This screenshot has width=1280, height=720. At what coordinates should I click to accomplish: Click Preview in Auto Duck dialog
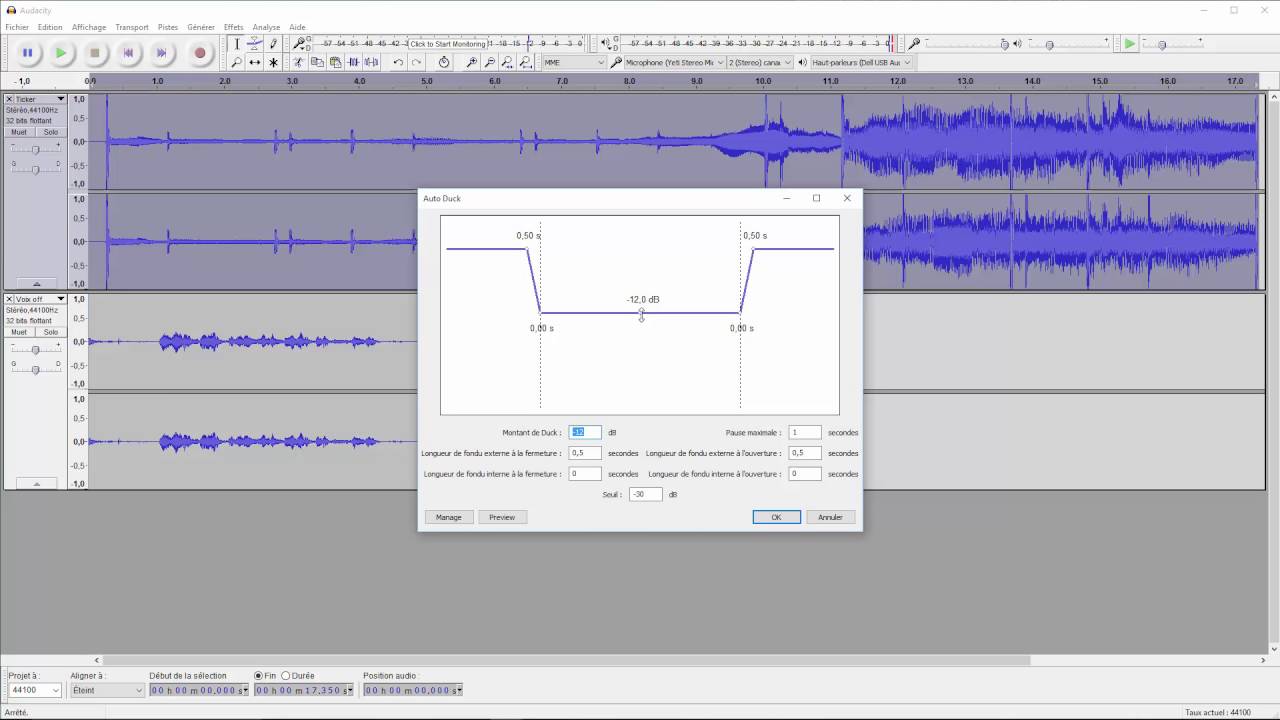coord(502,517)
